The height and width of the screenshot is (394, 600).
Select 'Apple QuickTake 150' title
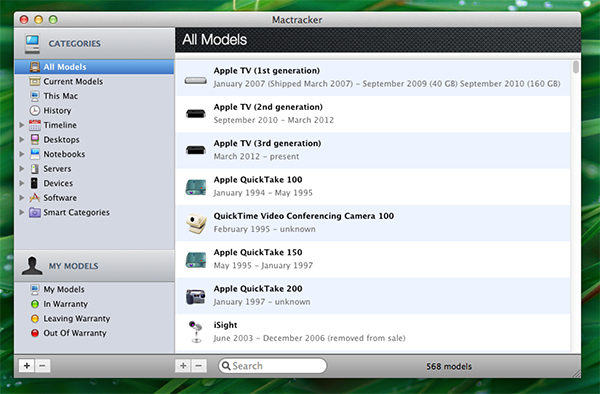pos(258,252)
